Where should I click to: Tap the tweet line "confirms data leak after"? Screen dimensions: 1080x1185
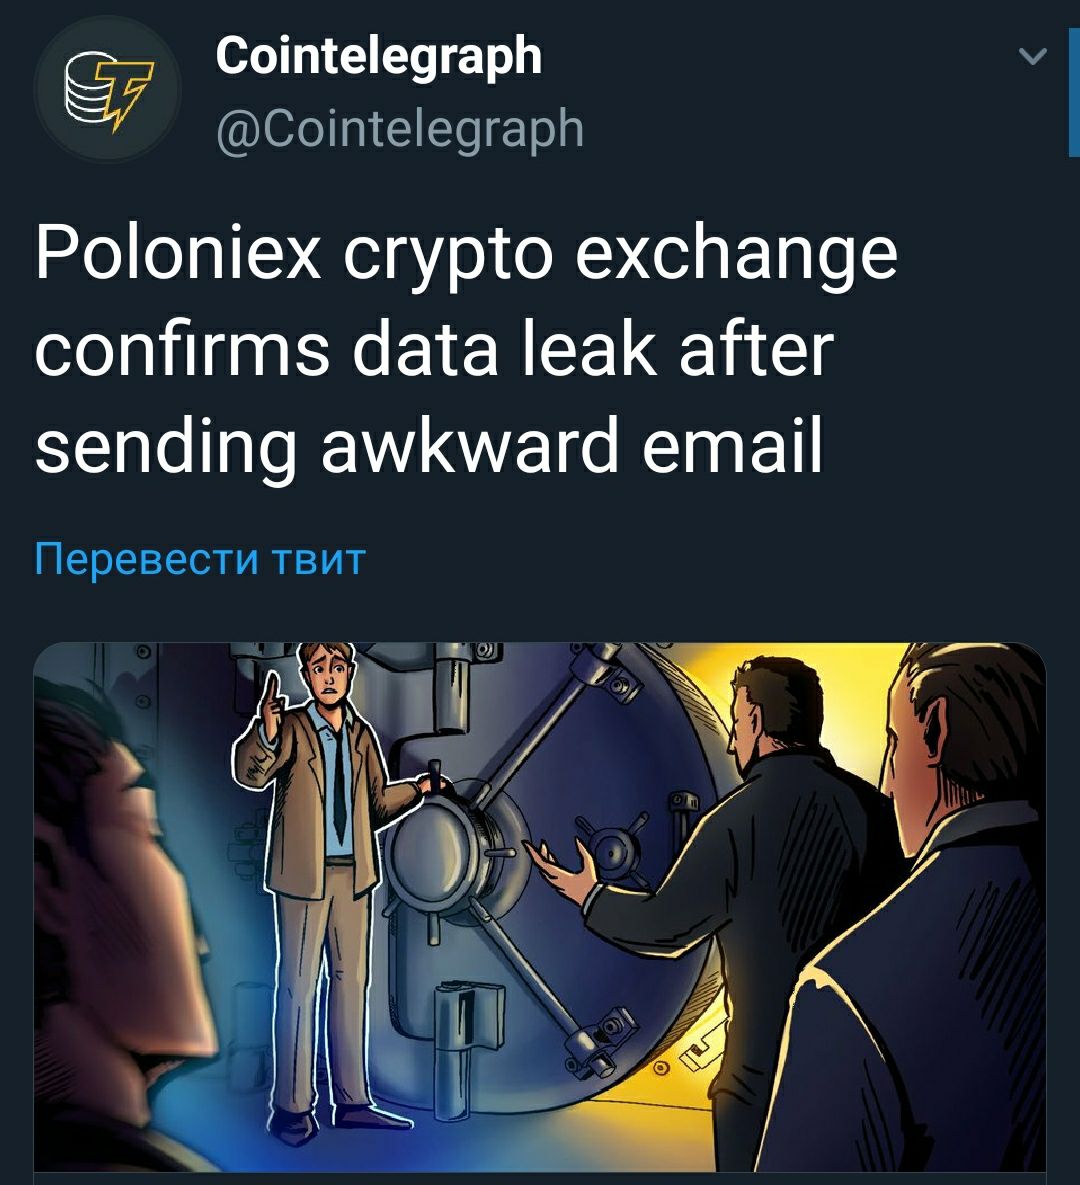(435, 350)
